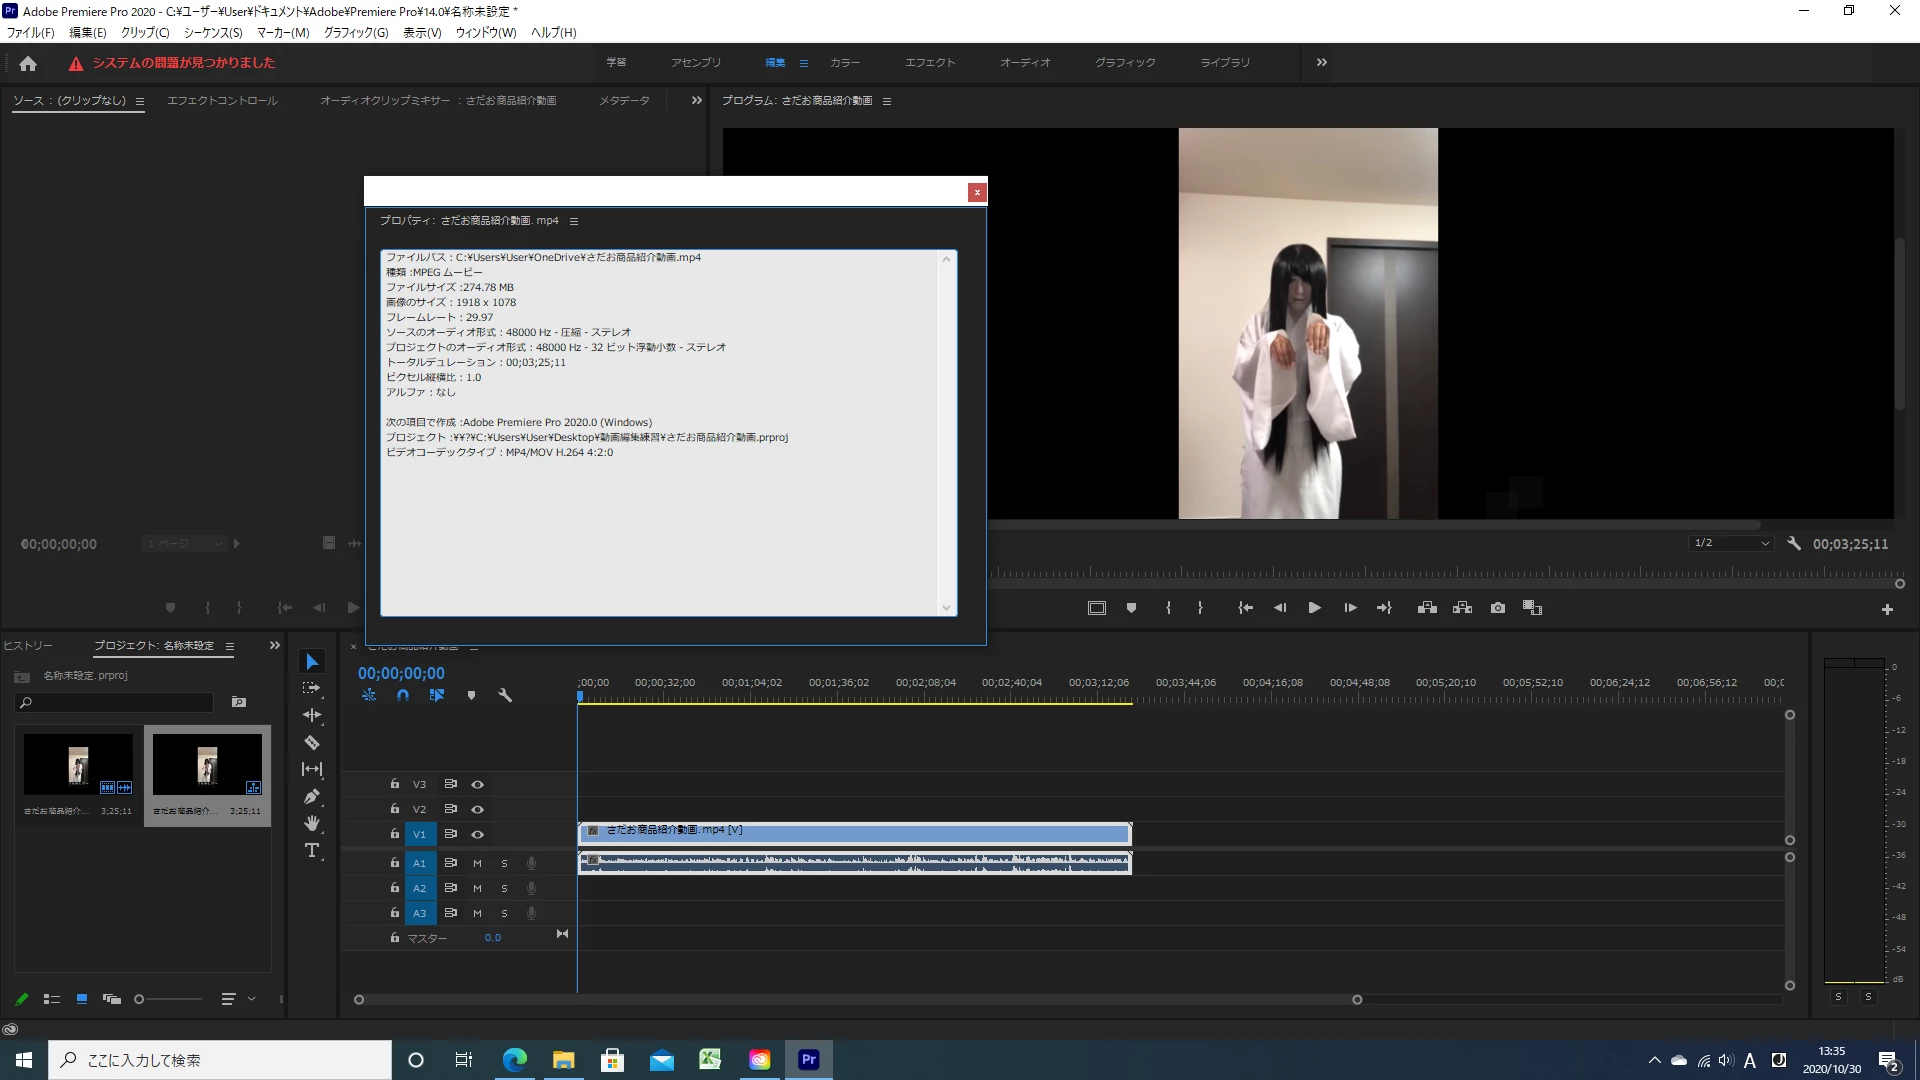Open the シーケンス(S) menu
Screen dimensions: 1920x1080
click(x=213, y=32)
